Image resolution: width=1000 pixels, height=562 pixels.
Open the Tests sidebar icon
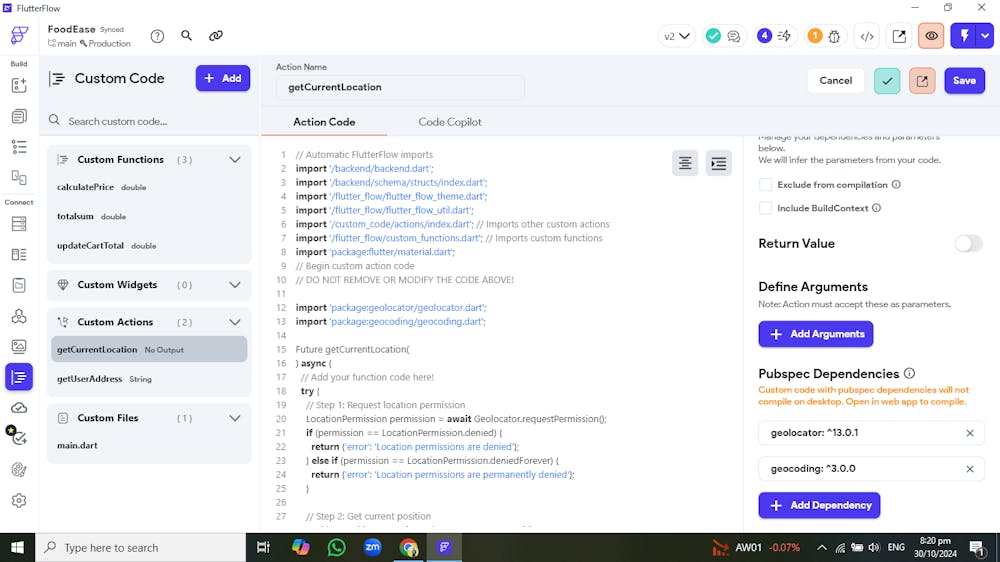[17, 436]
